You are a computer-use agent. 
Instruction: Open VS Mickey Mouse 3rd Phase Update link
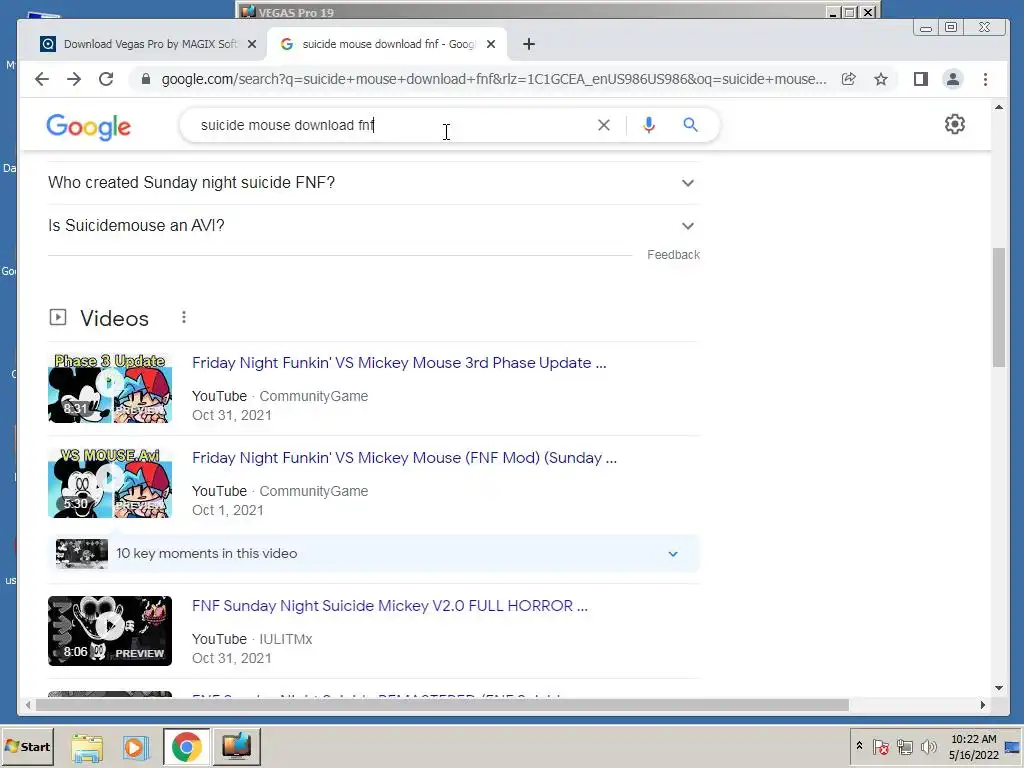coord(399,362)
